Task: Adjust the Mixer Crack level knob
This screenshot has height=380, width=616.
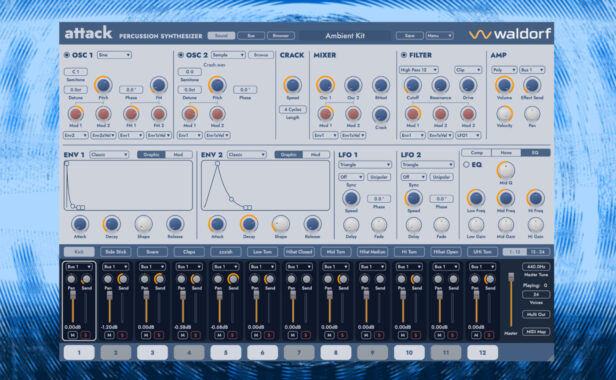Action: [381, 115]
